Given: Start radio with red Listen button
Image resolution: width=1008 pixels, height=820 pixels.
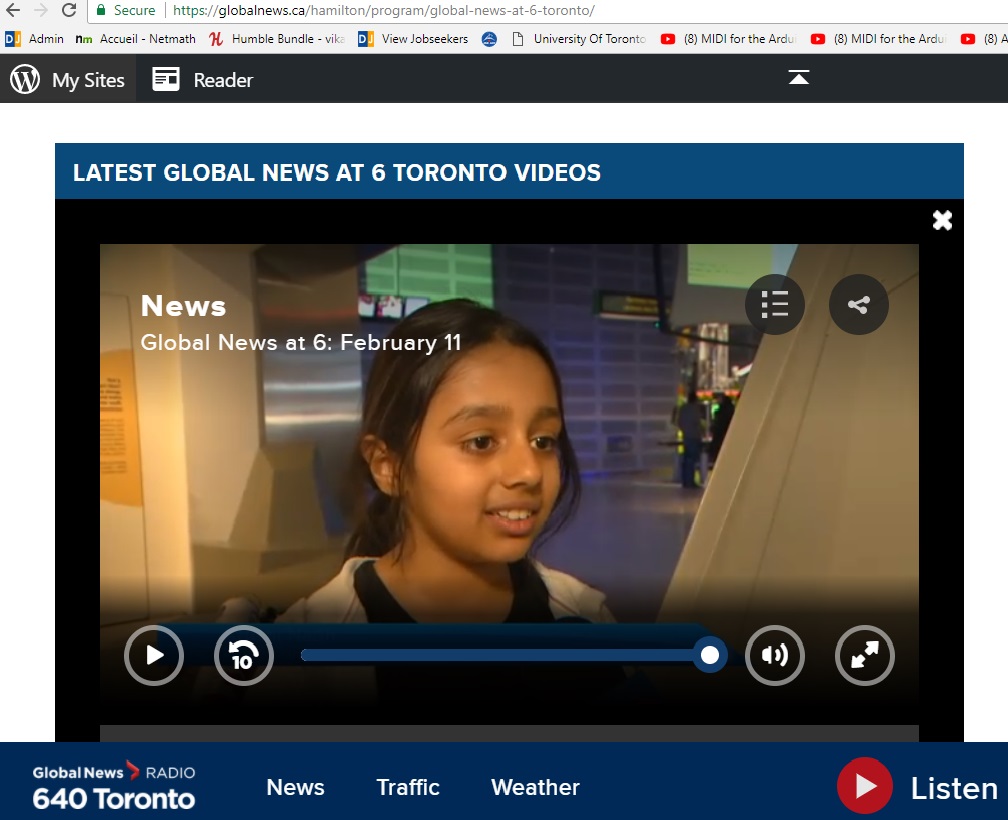Looking at the screenshot, I should point(865,787).
